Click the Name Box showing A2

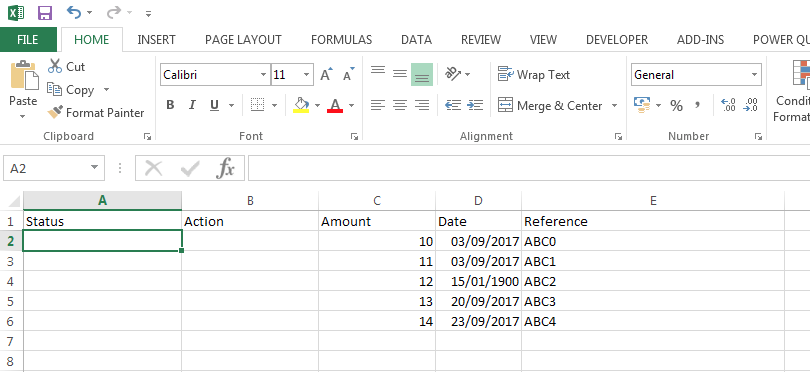point(54,168)
